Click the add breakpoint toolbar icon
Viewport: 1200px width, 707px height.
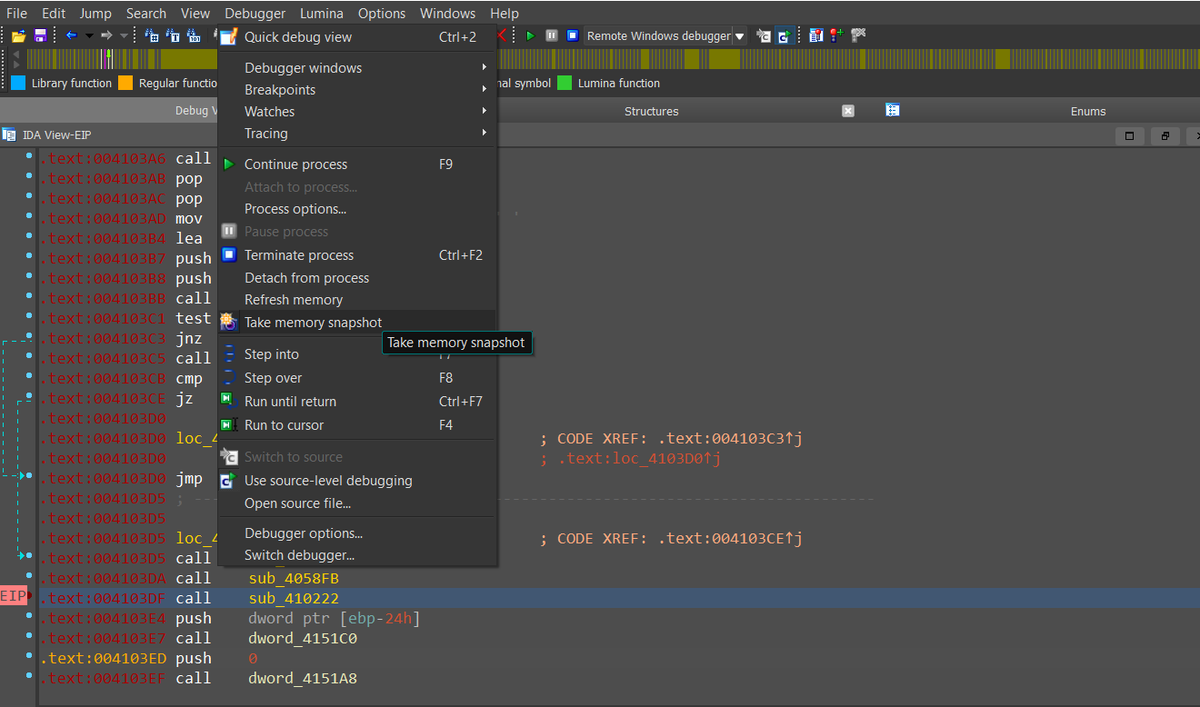836,36
